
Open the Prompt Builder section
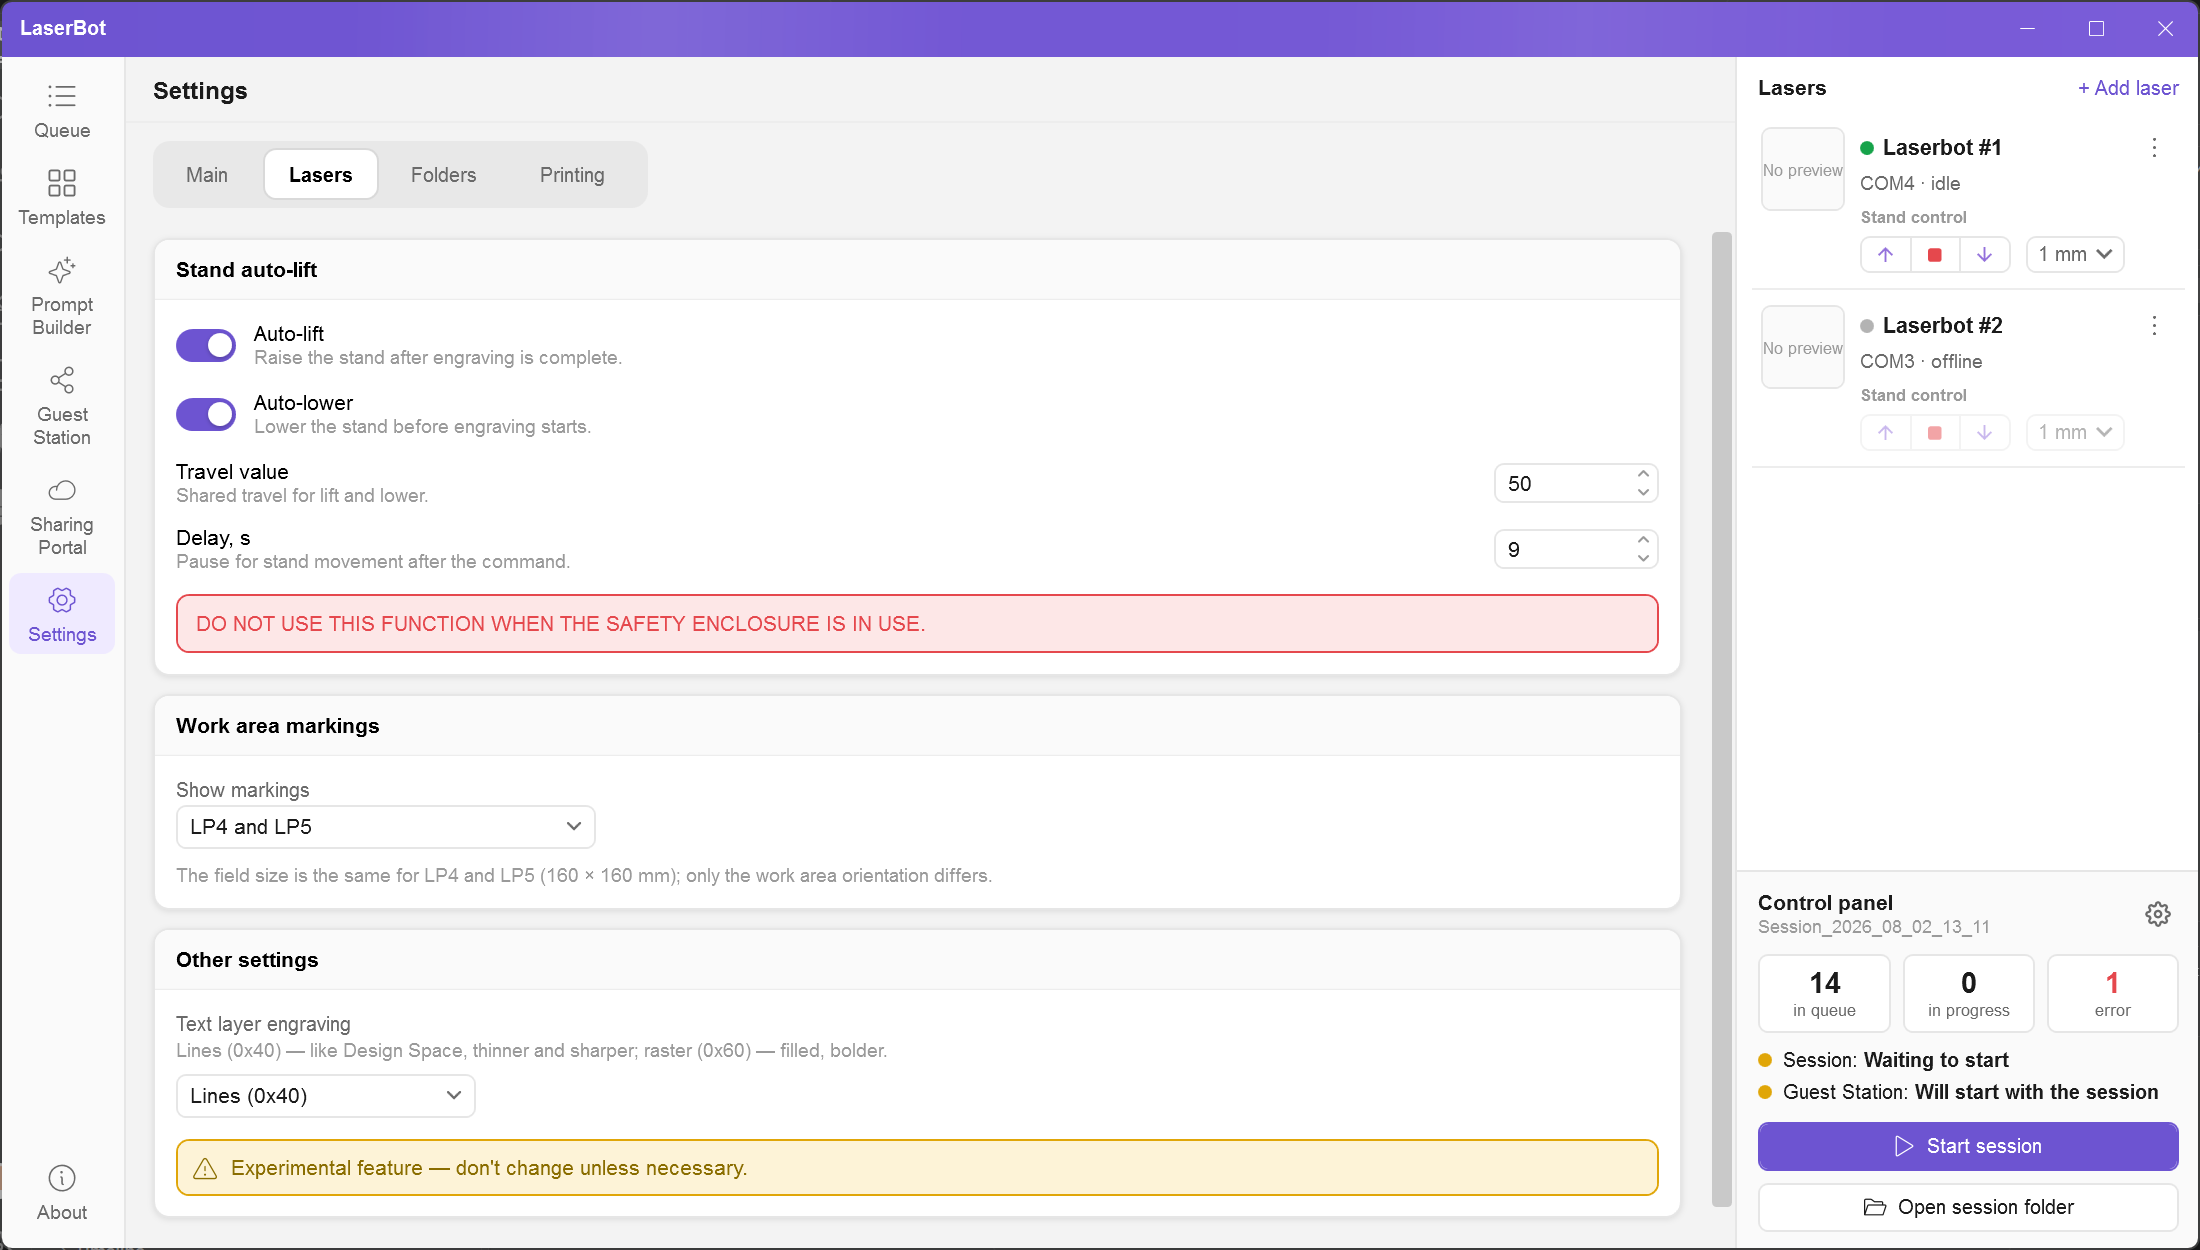[x=62, y=297]
